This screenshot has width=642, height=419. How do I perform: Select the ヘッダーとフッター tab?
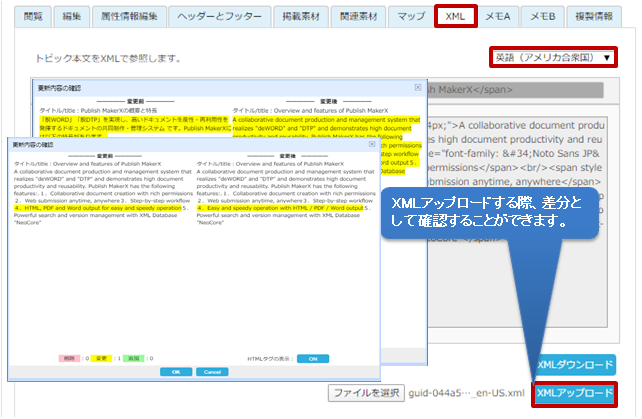click(219, 17)
